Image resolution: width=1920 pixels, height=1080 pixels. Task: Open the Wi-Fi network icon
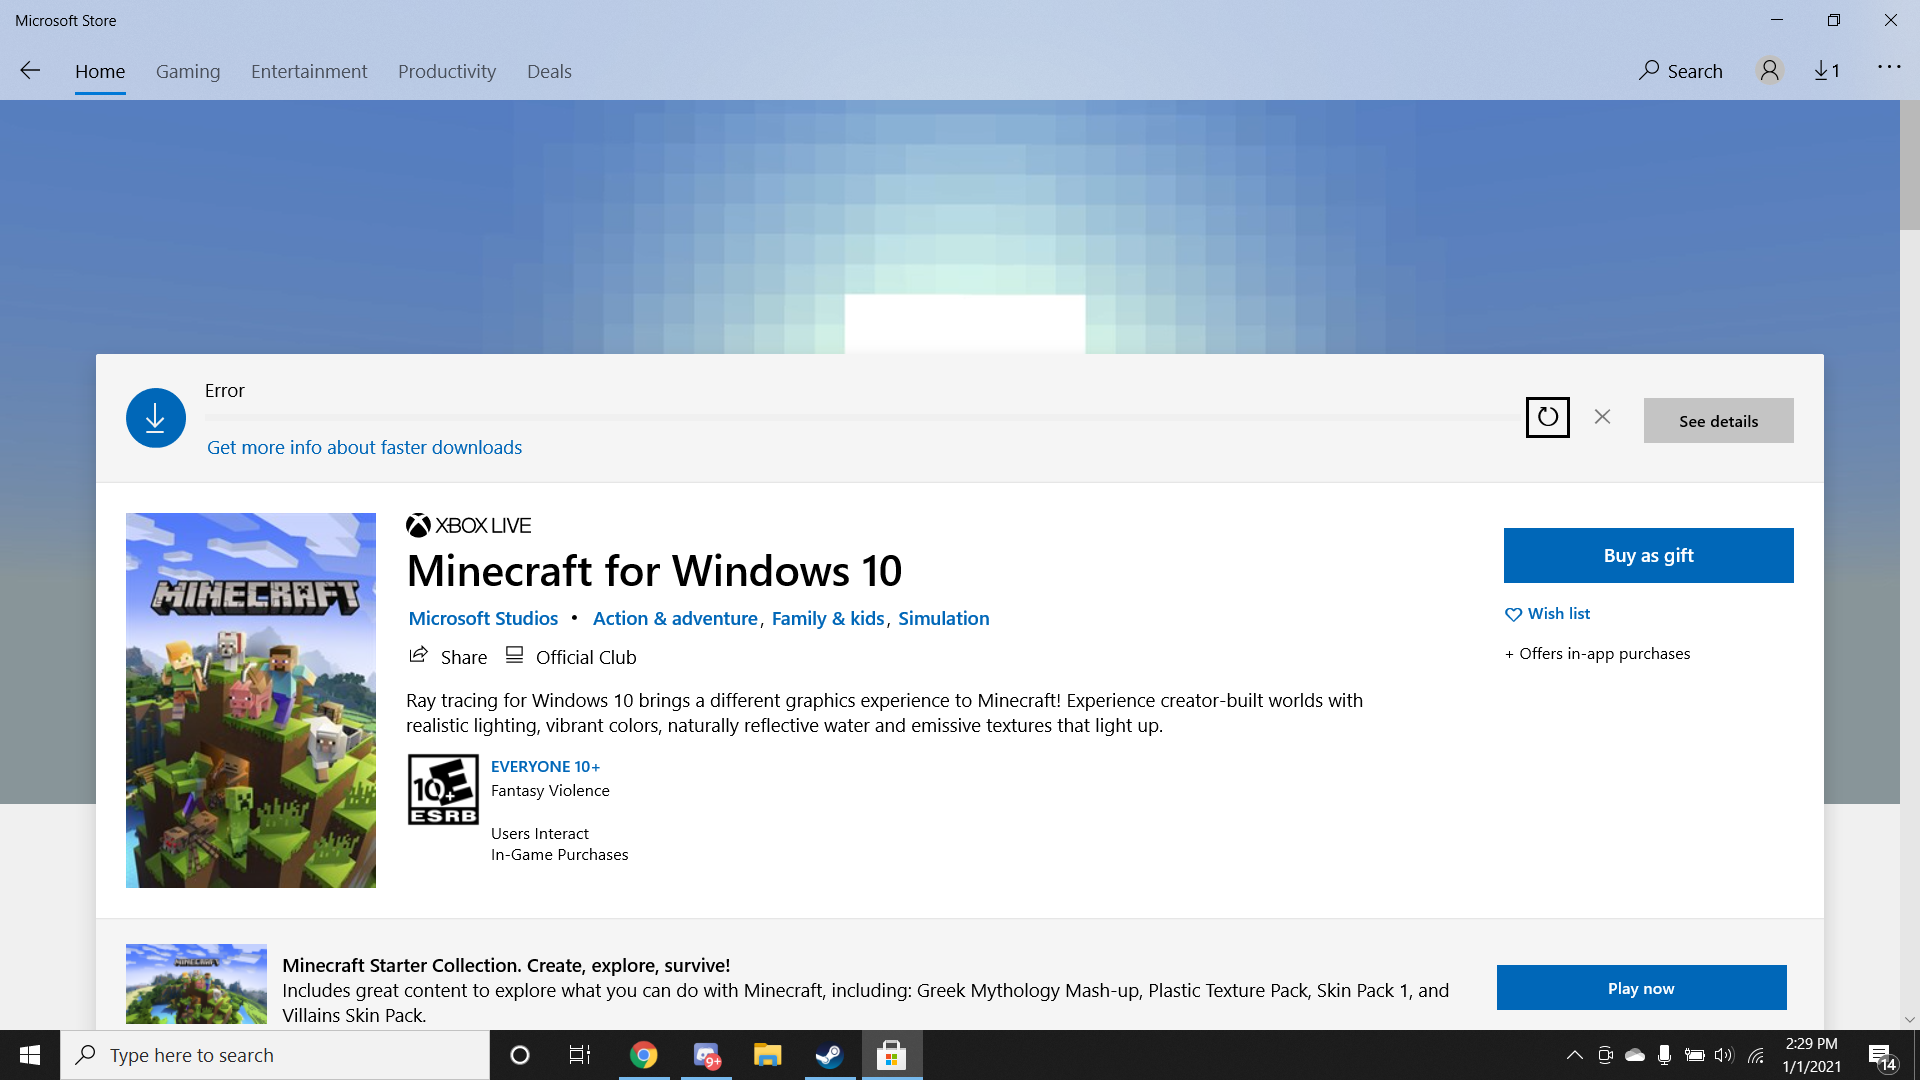(x=1756, y=1055)
